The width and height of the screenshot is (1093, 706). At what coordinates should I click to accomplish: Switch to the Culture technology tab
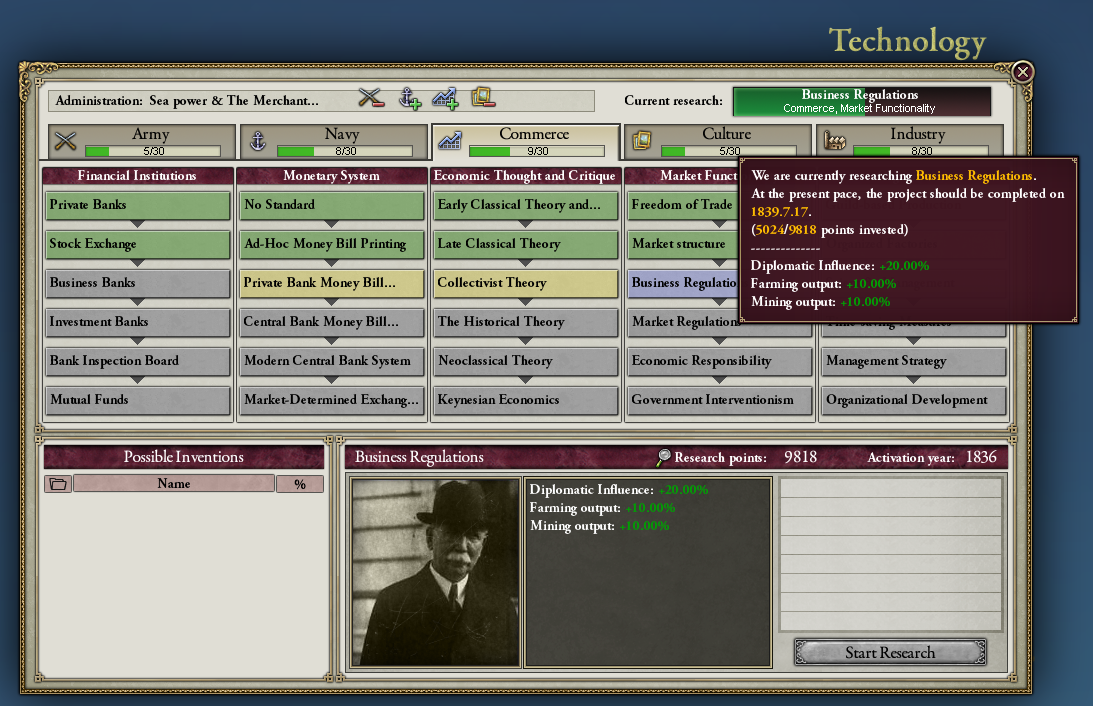click(x=718, y=141)
